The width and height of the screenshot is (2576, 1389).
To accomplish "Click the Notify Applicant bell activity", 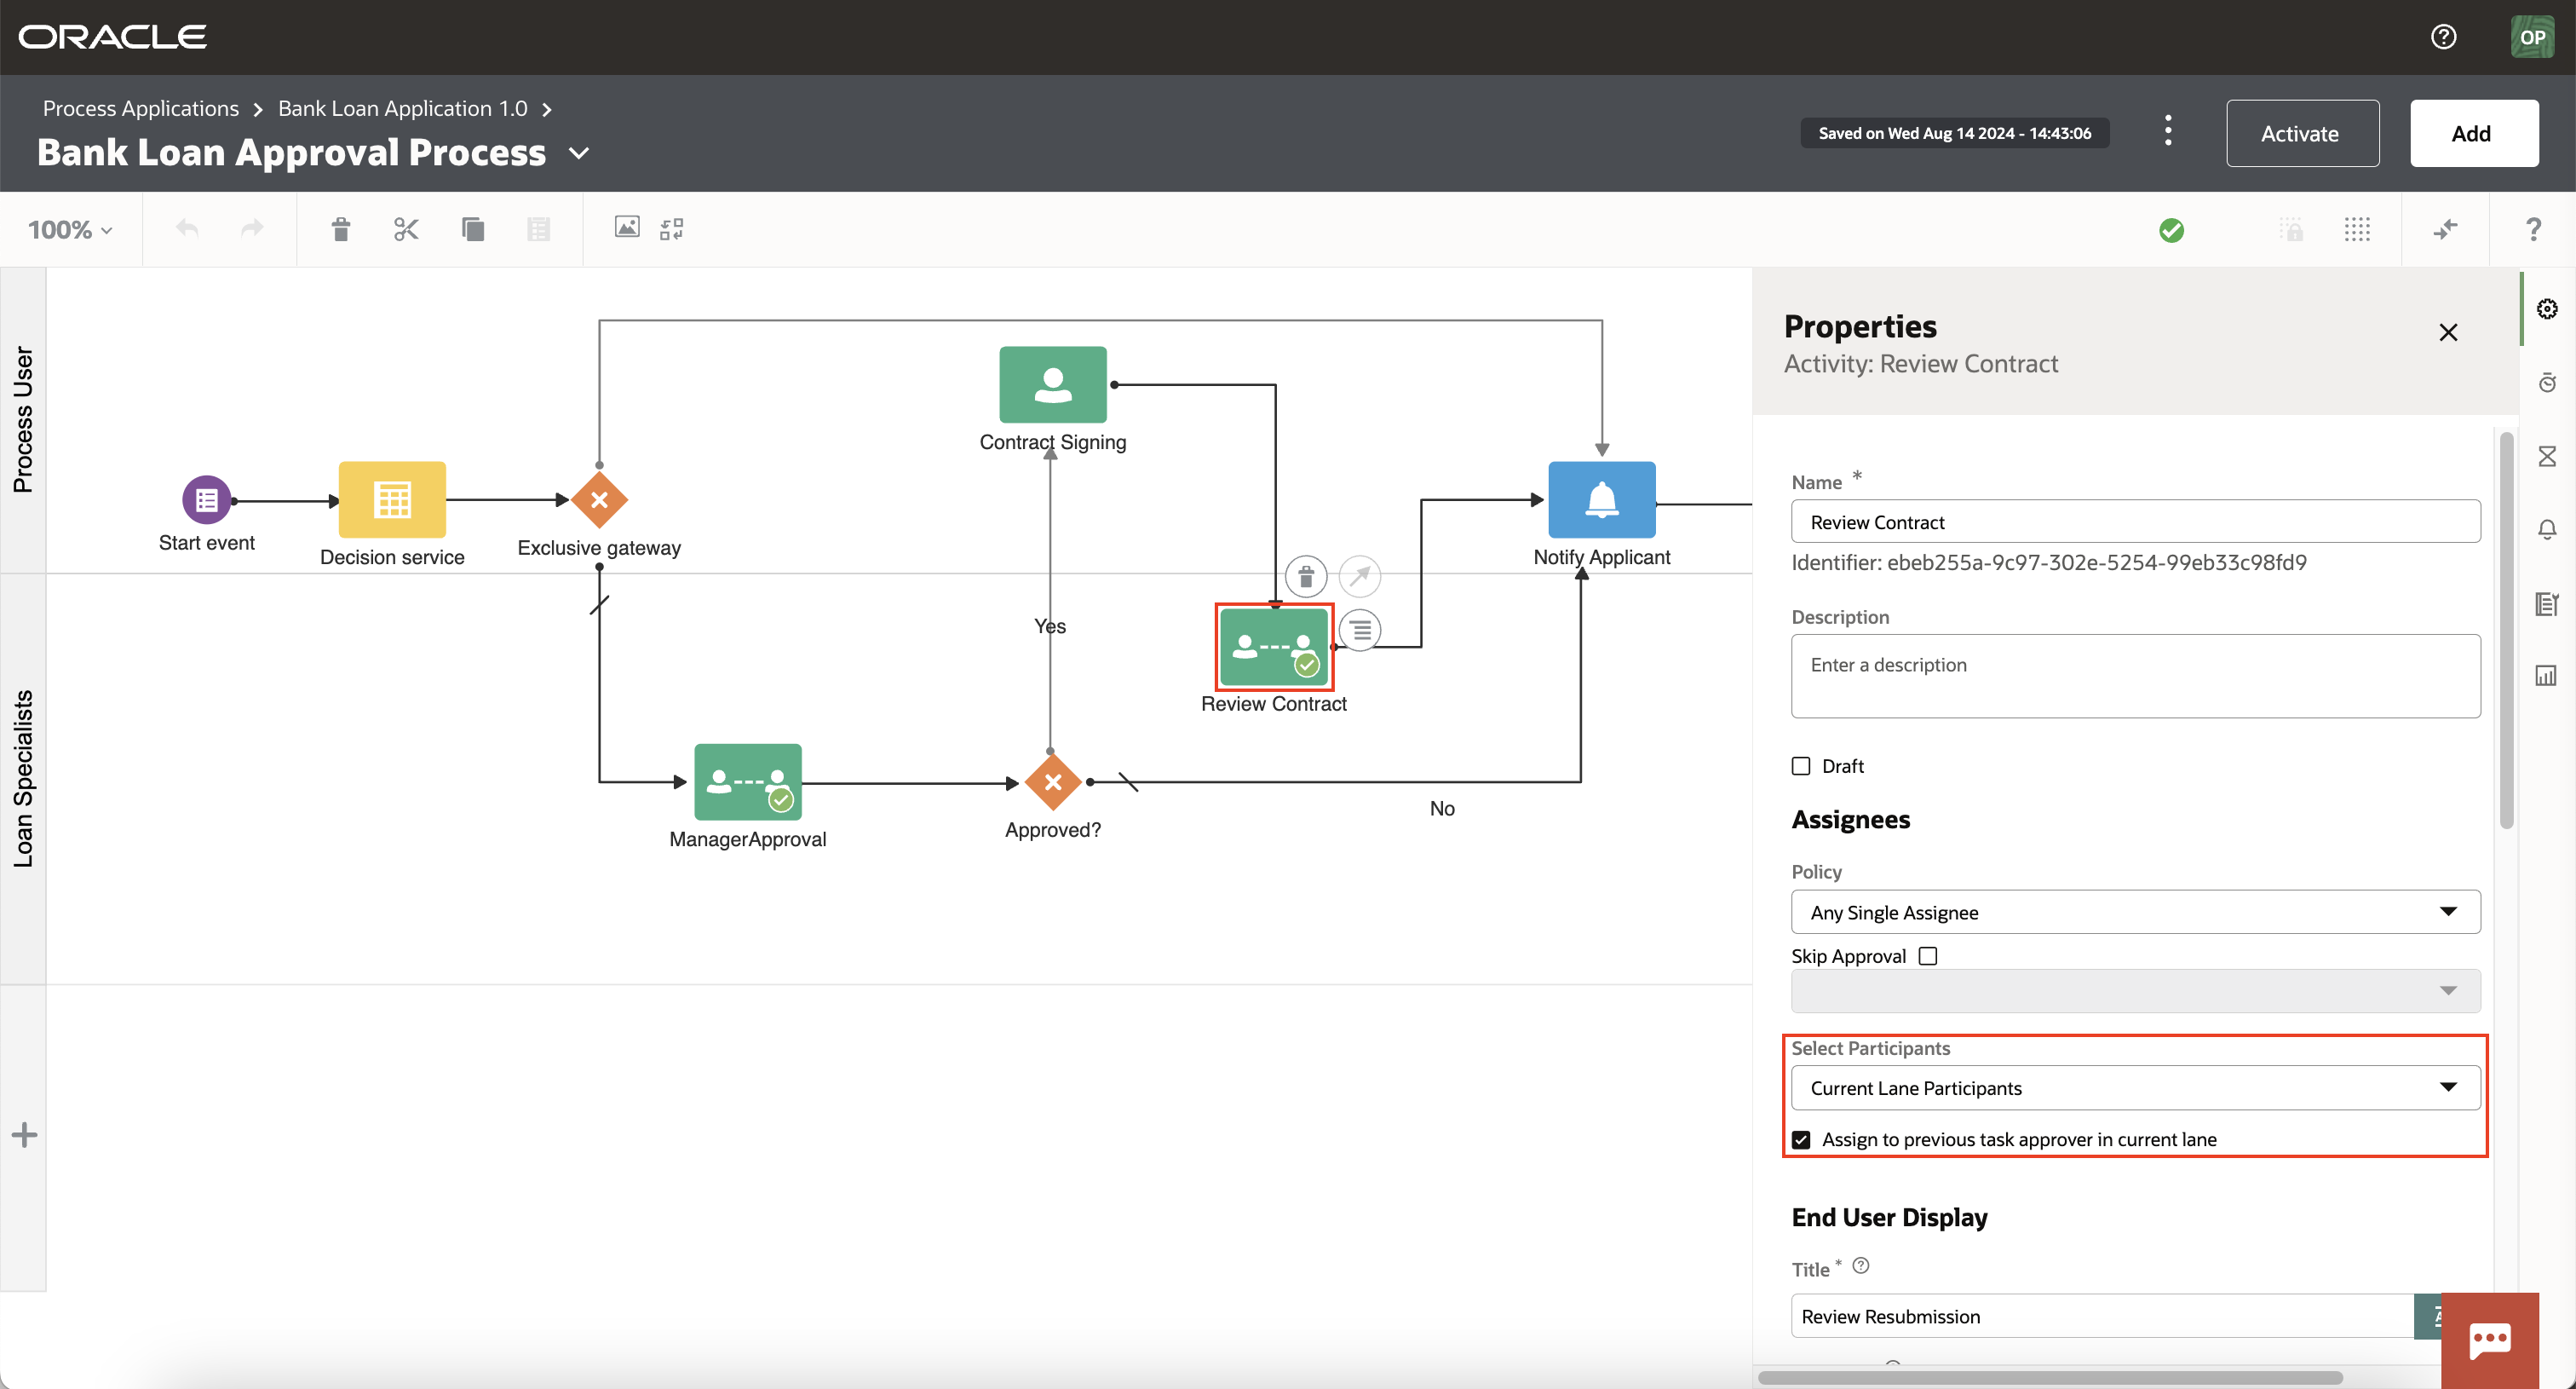I will pos(1601,499).
